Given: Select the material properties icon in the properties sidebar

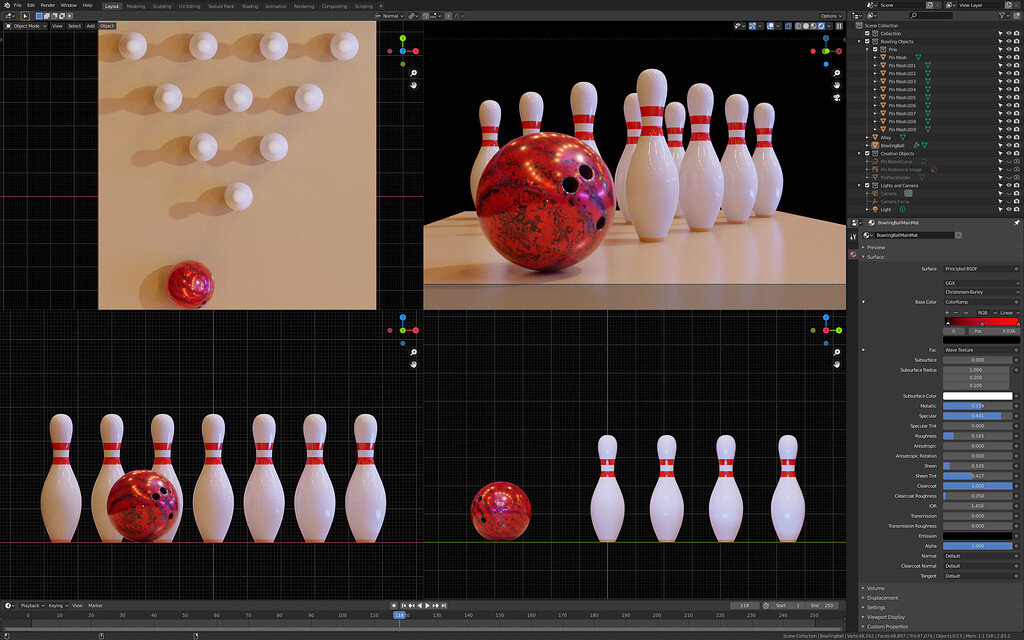Looking at the screenshot, I should [x=852, y=254].
